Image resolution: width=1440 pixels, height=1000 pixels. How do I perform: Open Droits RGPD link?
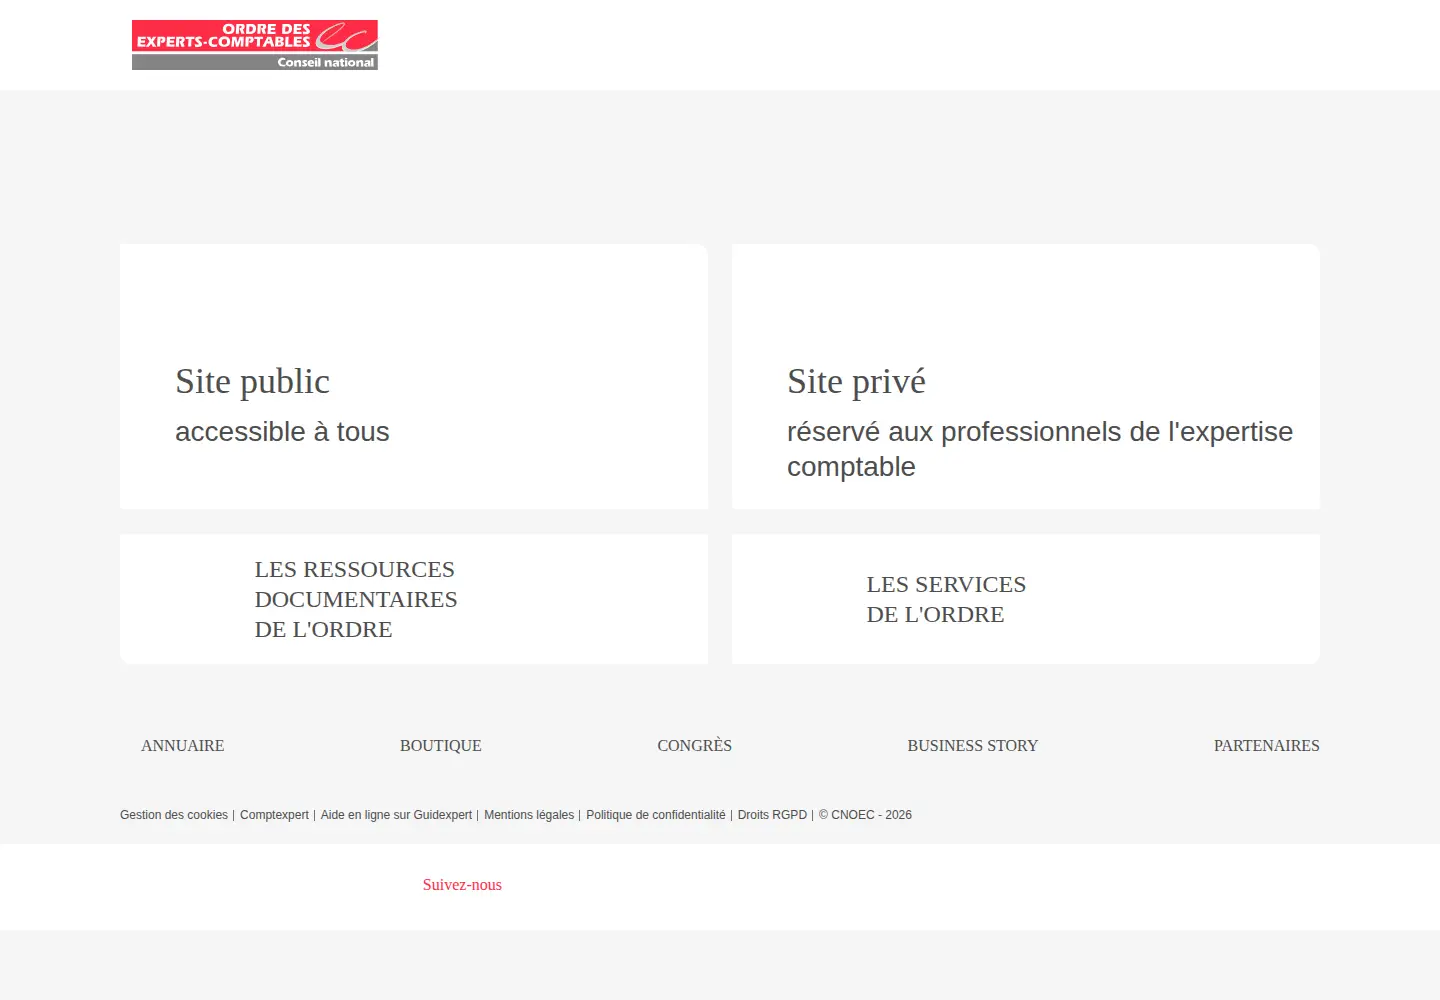click(772, 815)
